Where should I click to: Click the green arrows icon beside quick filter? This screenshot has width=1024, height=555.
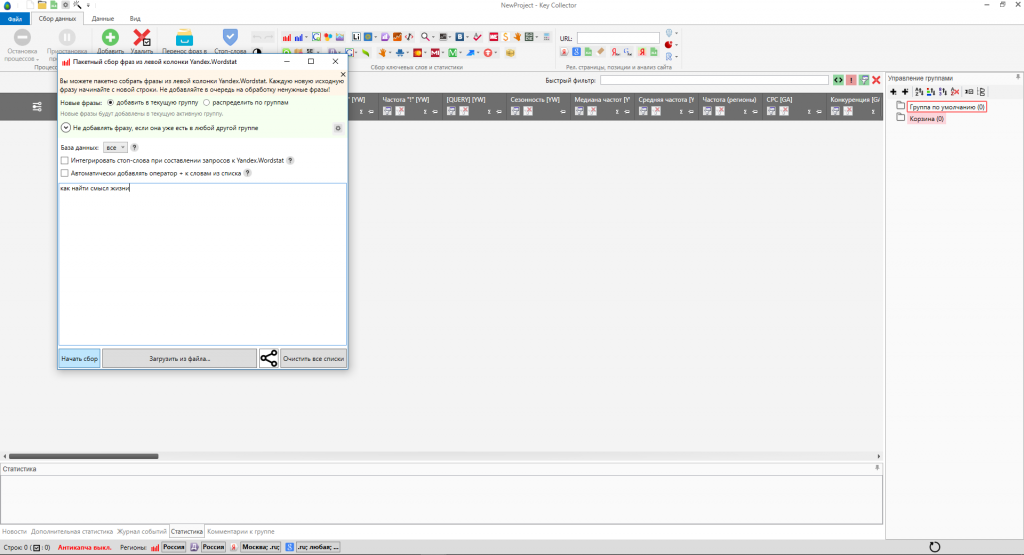coord(839,80)
